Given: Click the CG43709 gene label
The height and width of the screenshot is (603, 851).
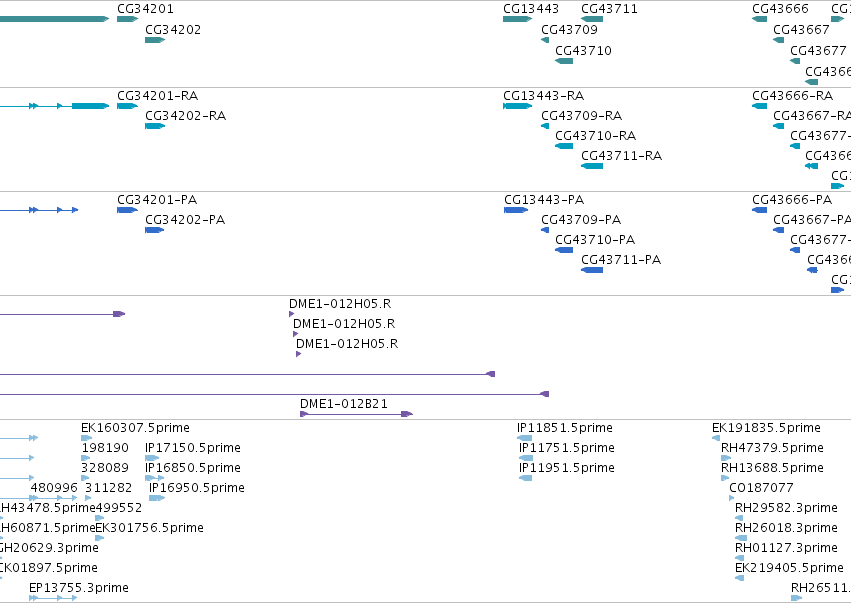Looking at the screenshot, I should point(569,29).
